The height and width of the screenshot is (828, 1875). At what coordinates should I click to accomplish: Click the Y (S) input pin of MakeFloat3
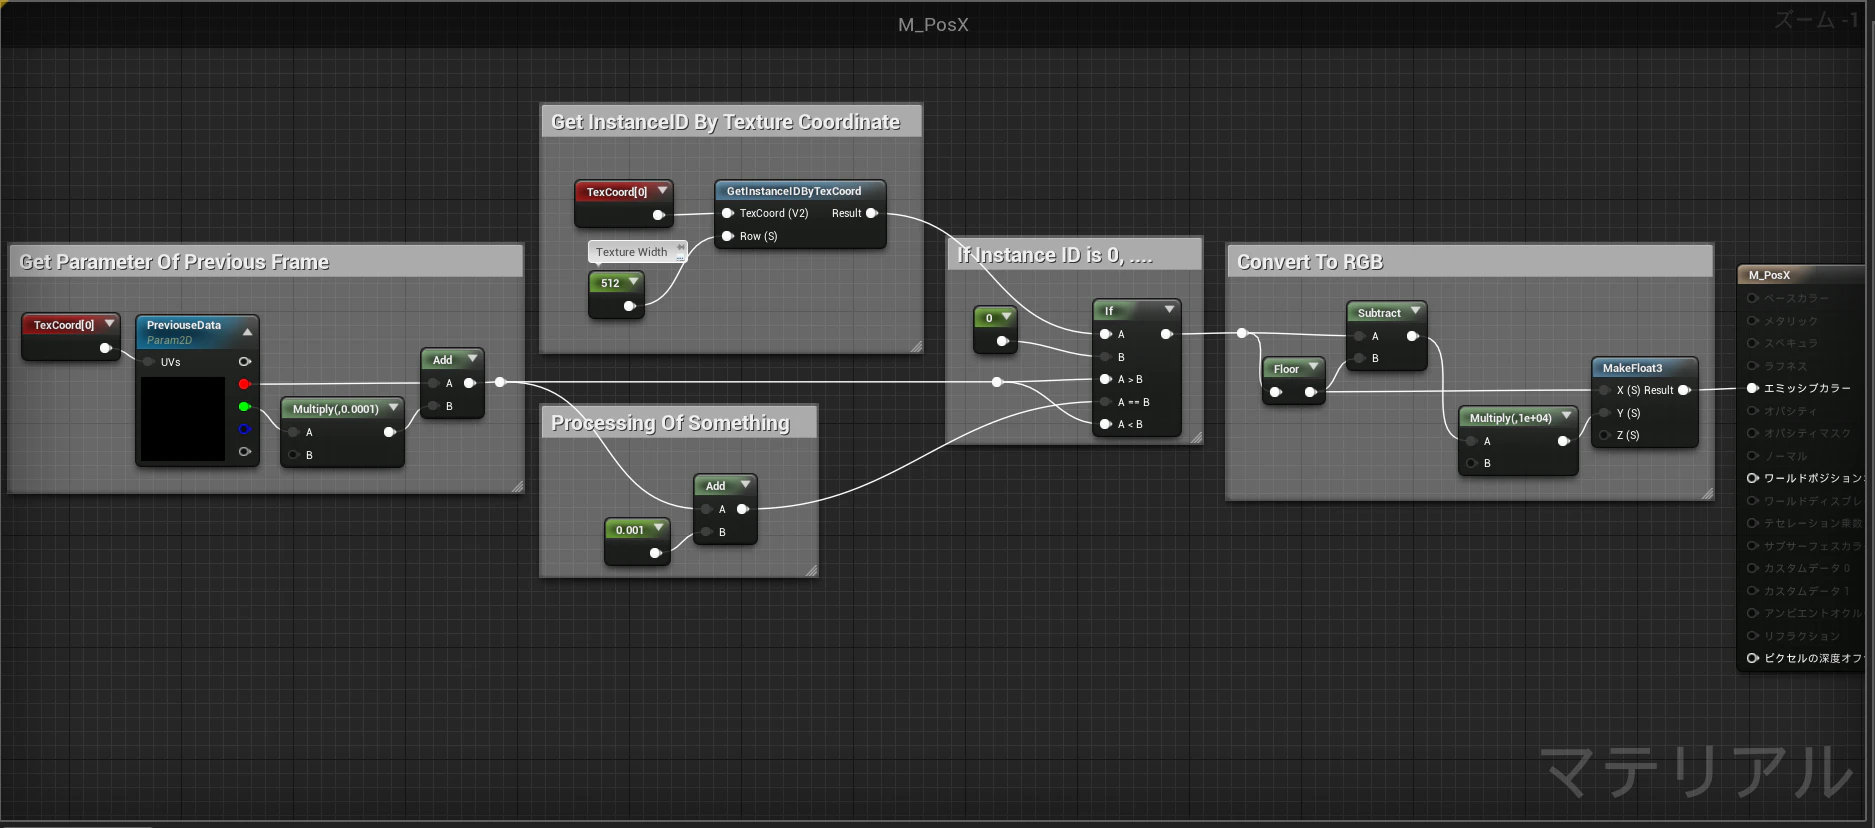point(1605,413)
